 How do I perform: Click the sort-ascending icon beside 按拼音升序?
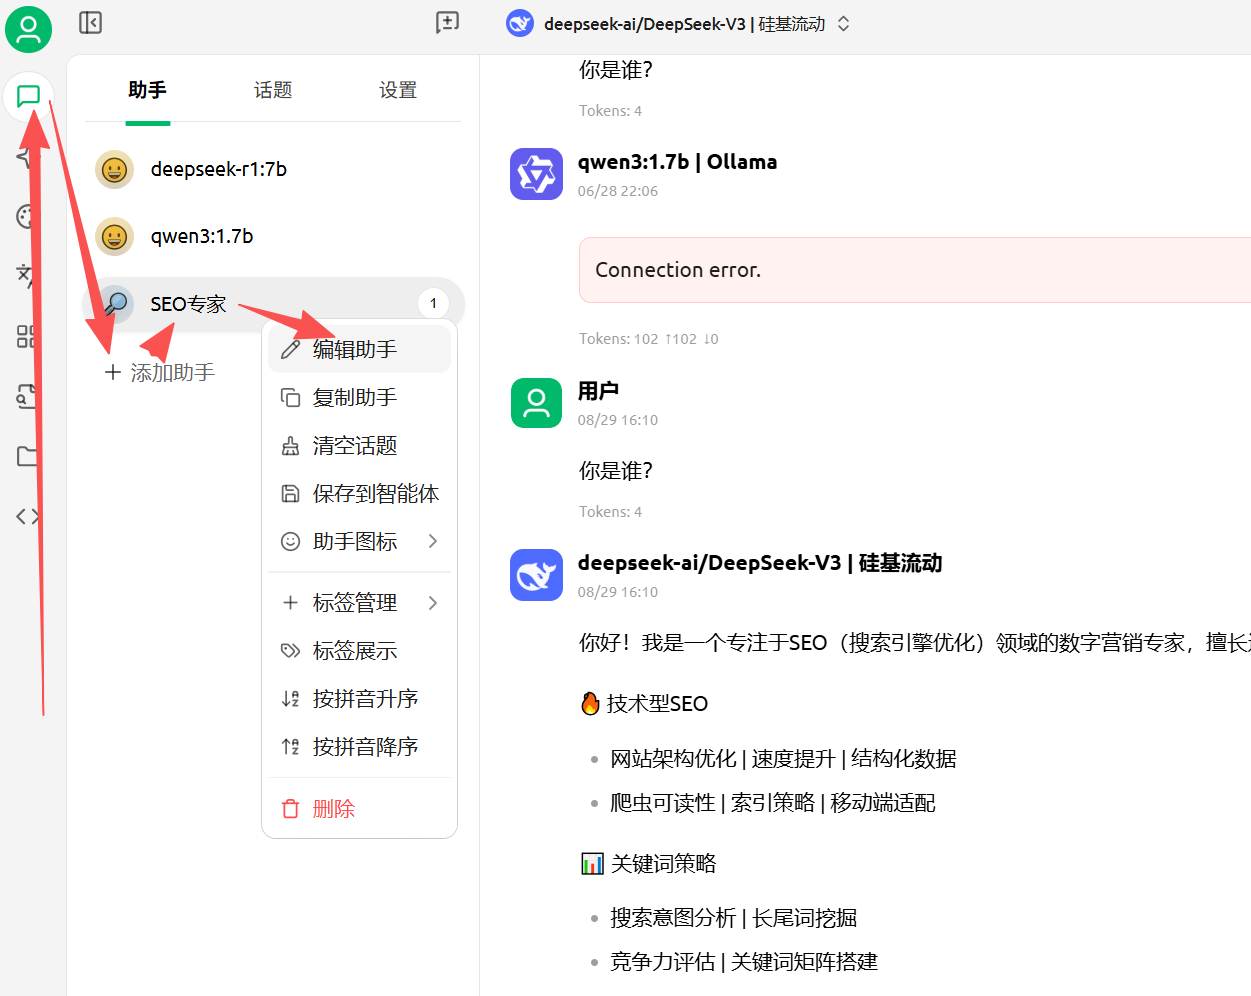tap(290, 698)
